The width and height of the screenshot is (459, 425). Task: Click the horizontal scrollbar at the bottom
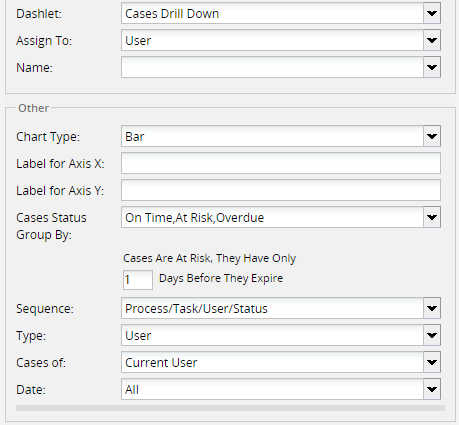point(230,408)
